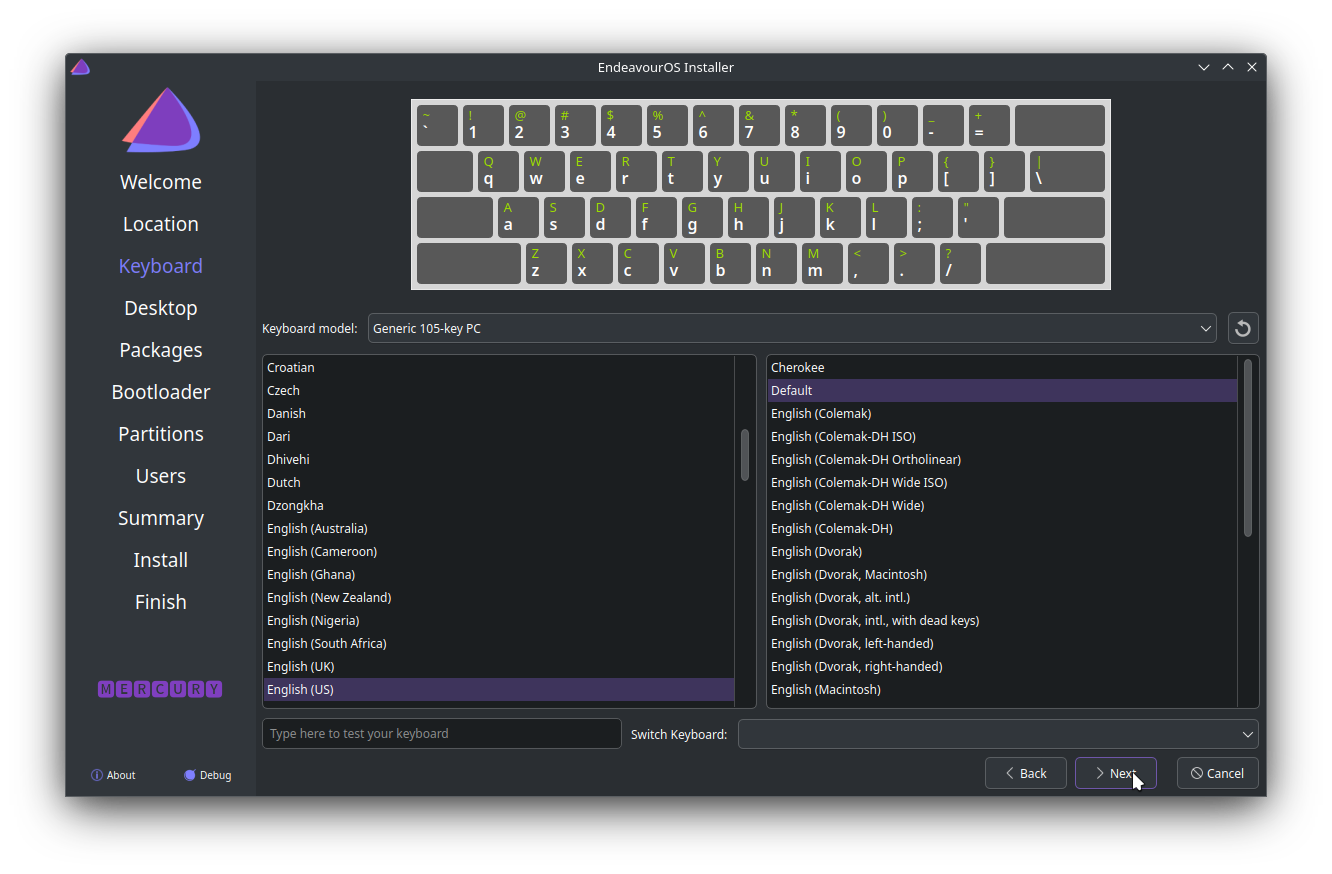Click the Next button
This screenshot has width=1332, height=874.
pos(1116,773)
